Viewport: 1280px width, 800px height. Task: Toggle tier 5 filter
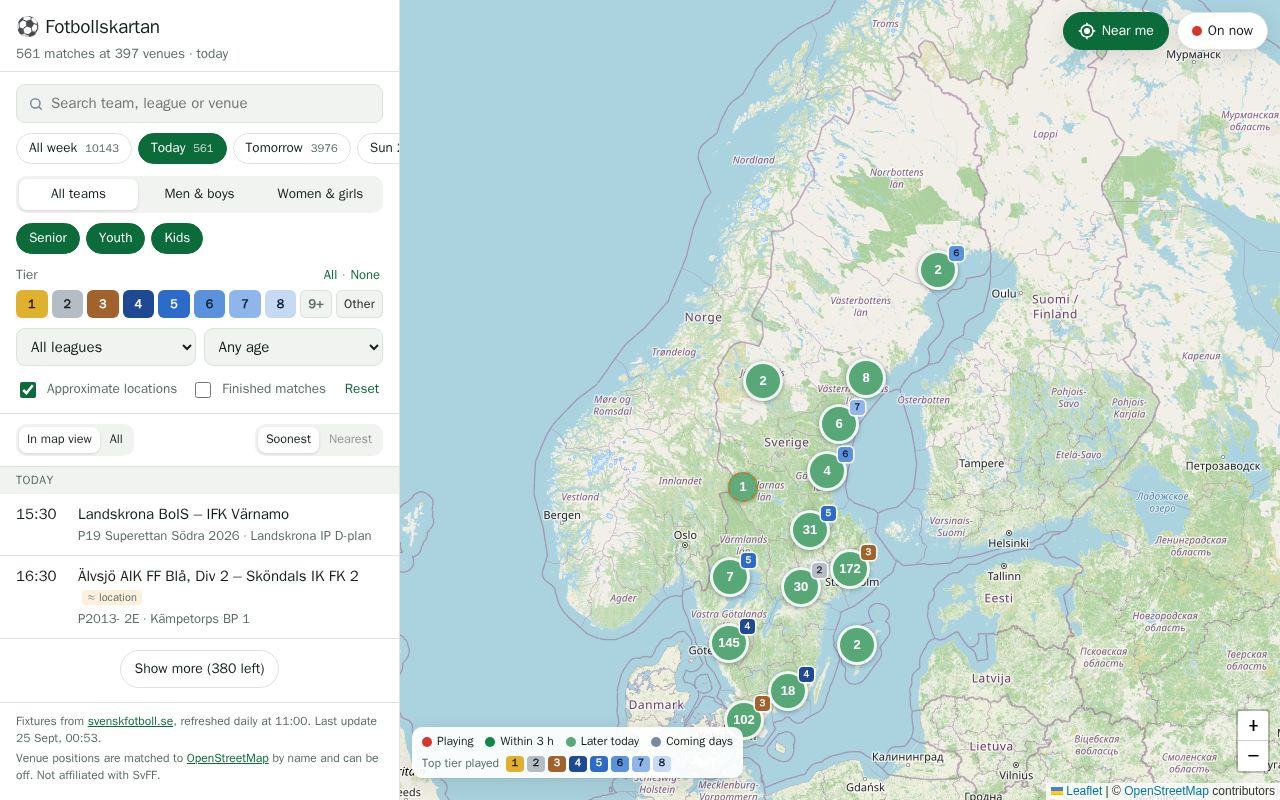[174, 304]
